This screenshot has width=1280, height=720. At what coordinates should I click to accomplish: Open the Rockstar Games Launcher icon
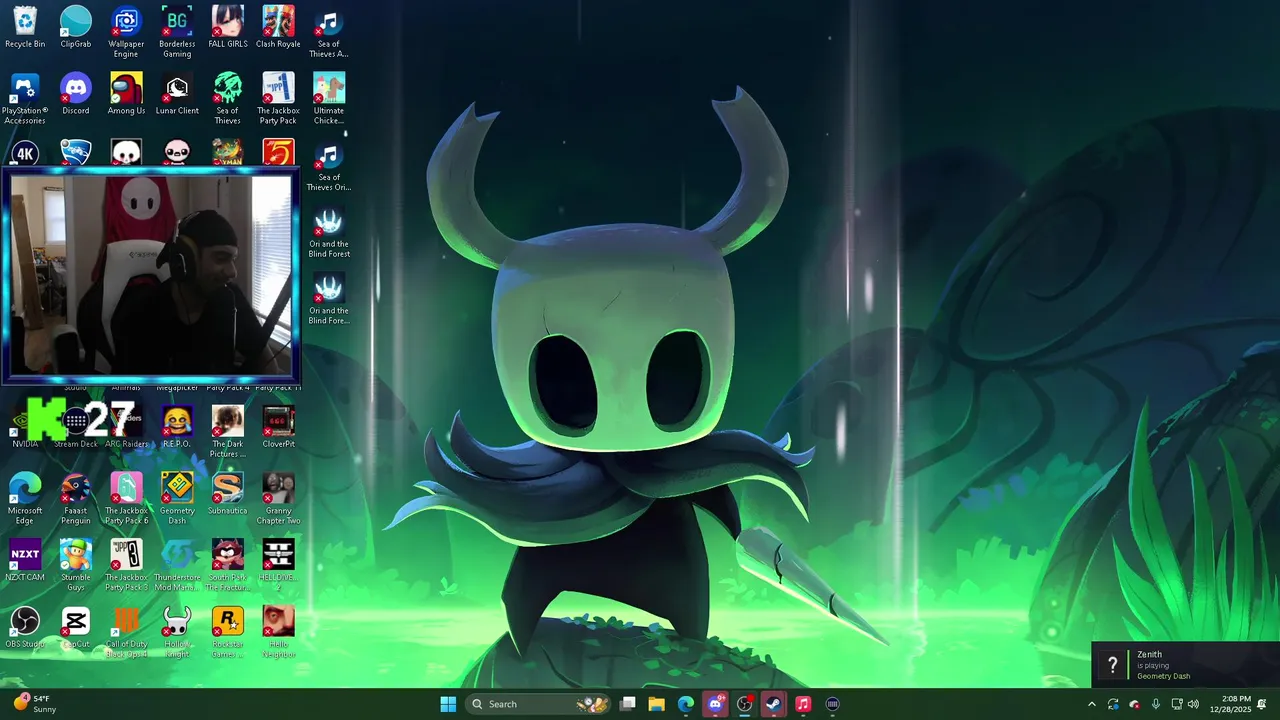(228, 631)
